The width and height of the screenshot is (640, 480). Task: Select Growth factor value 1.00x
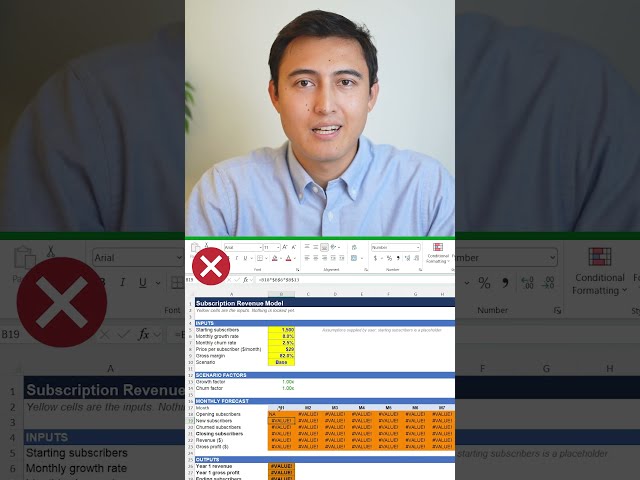tap(281, 382)
